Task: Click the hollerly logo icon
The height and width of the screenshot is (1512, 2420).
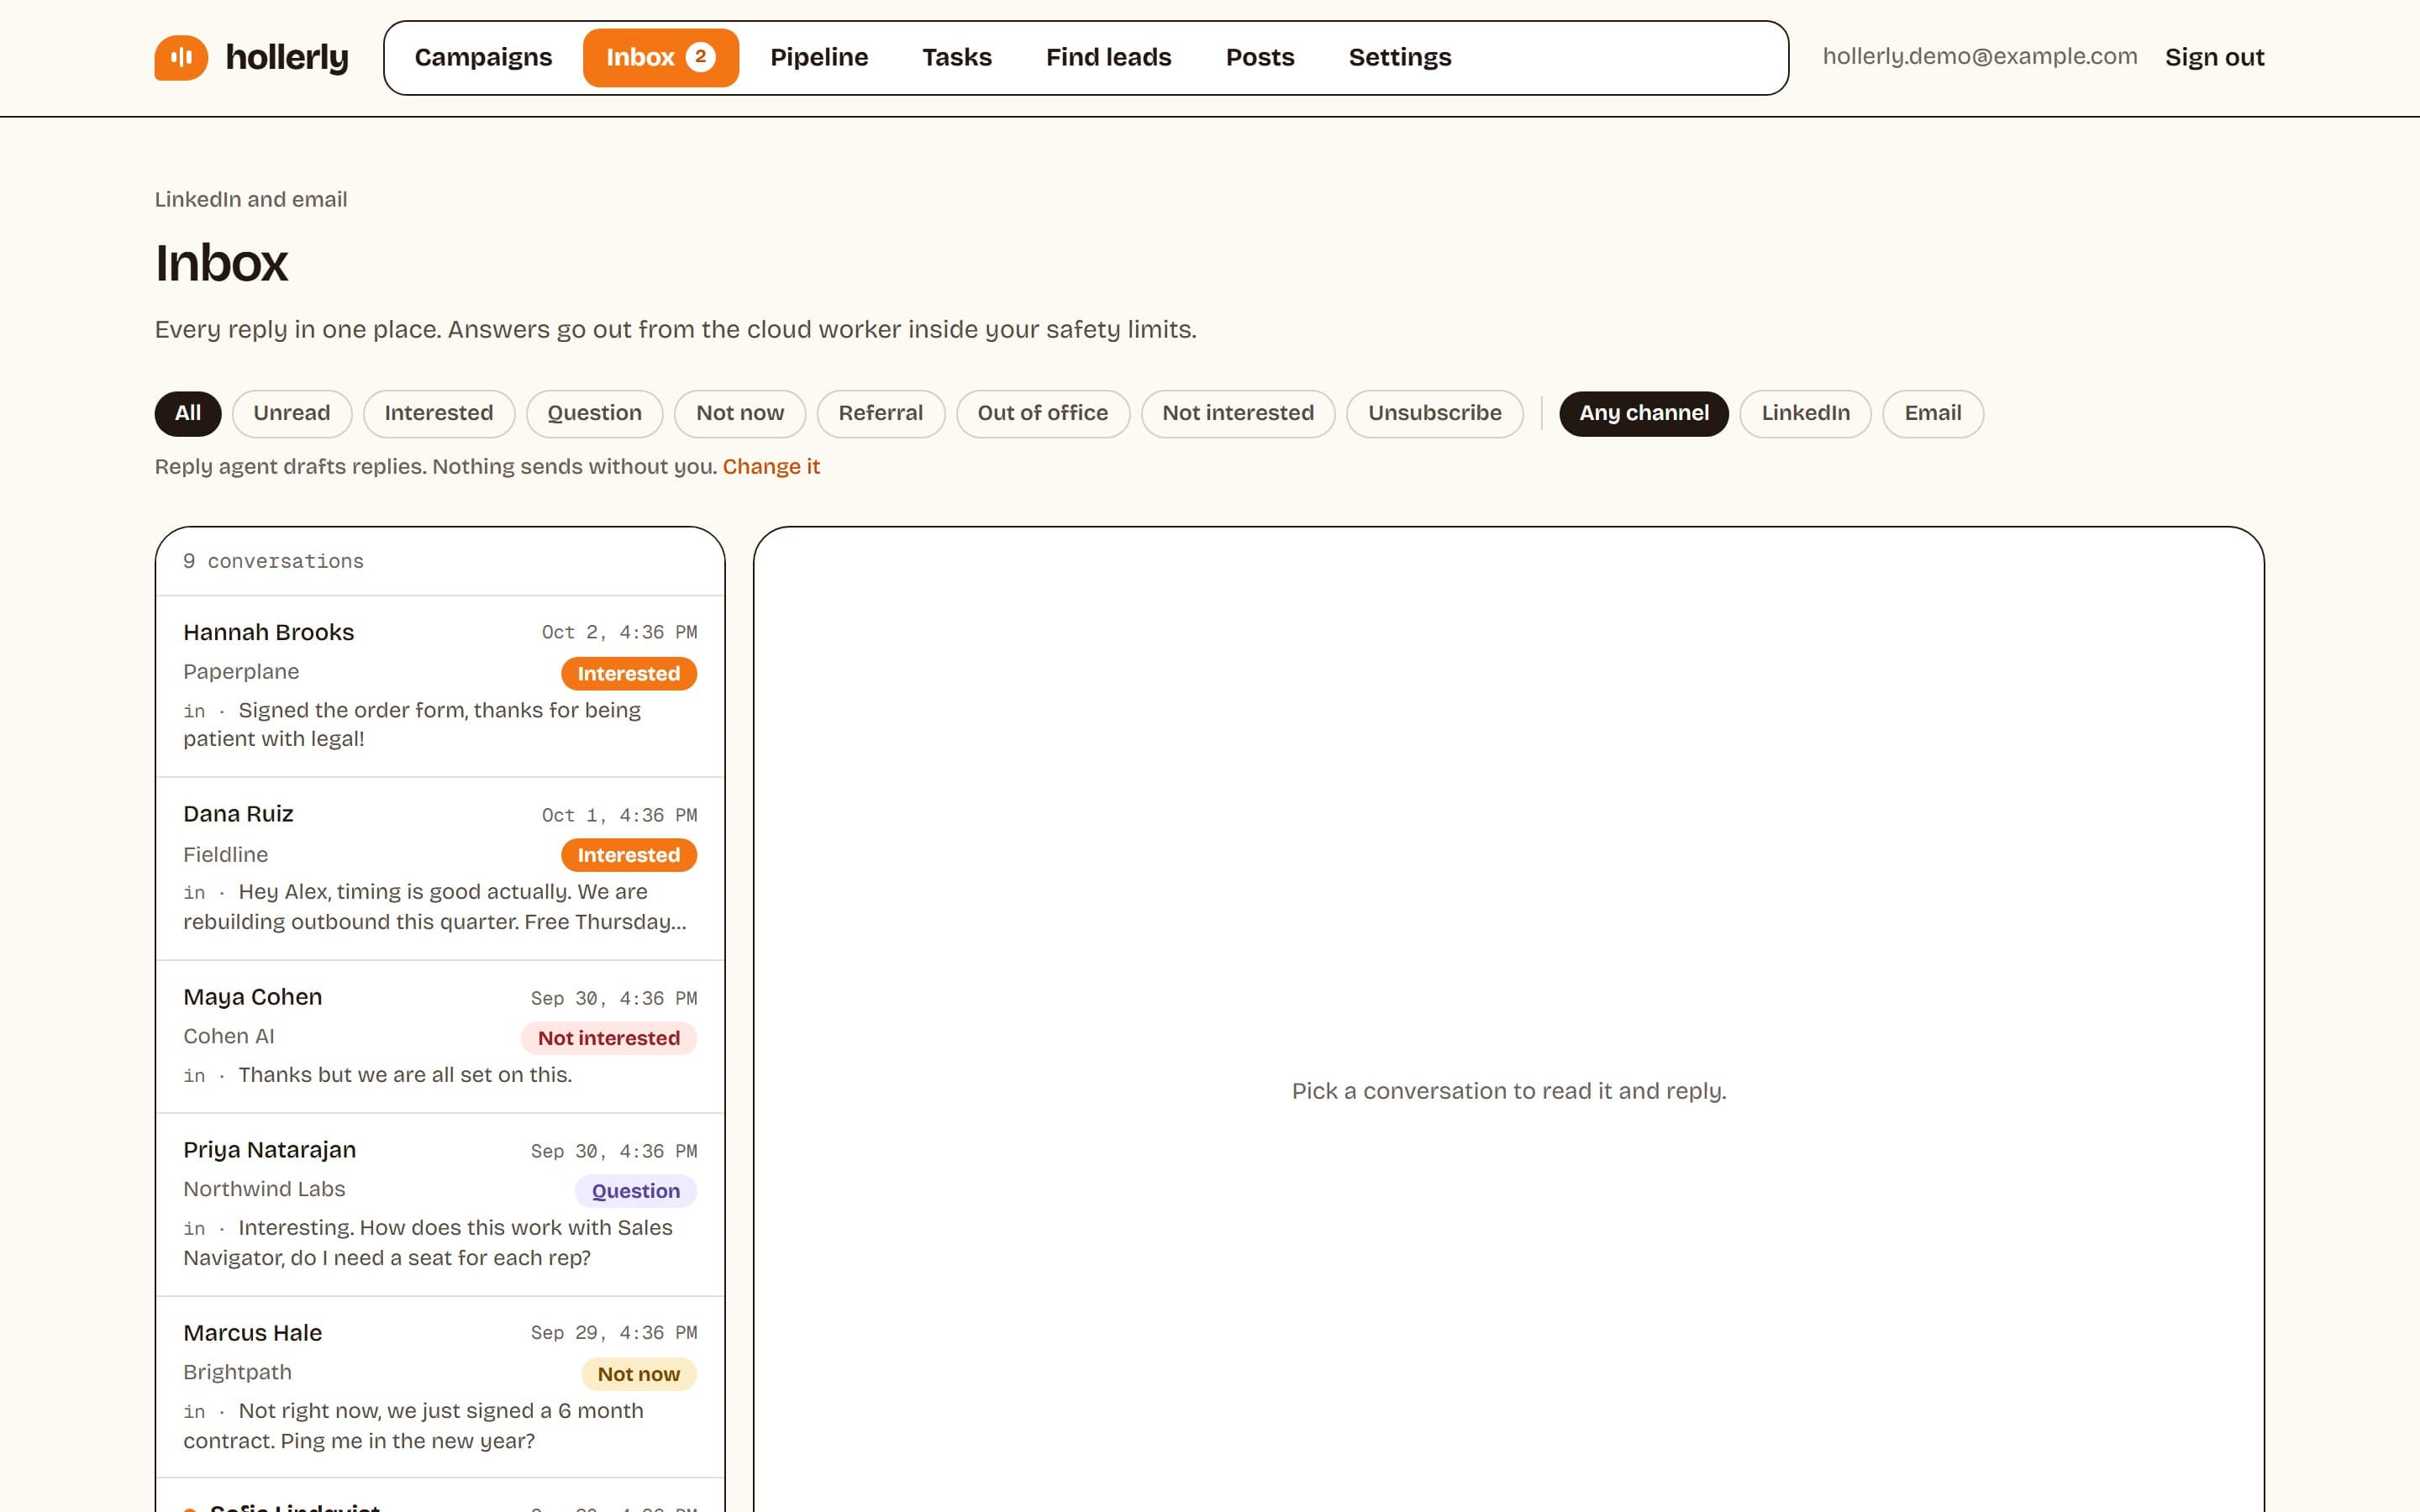Action: click(181, 57)
